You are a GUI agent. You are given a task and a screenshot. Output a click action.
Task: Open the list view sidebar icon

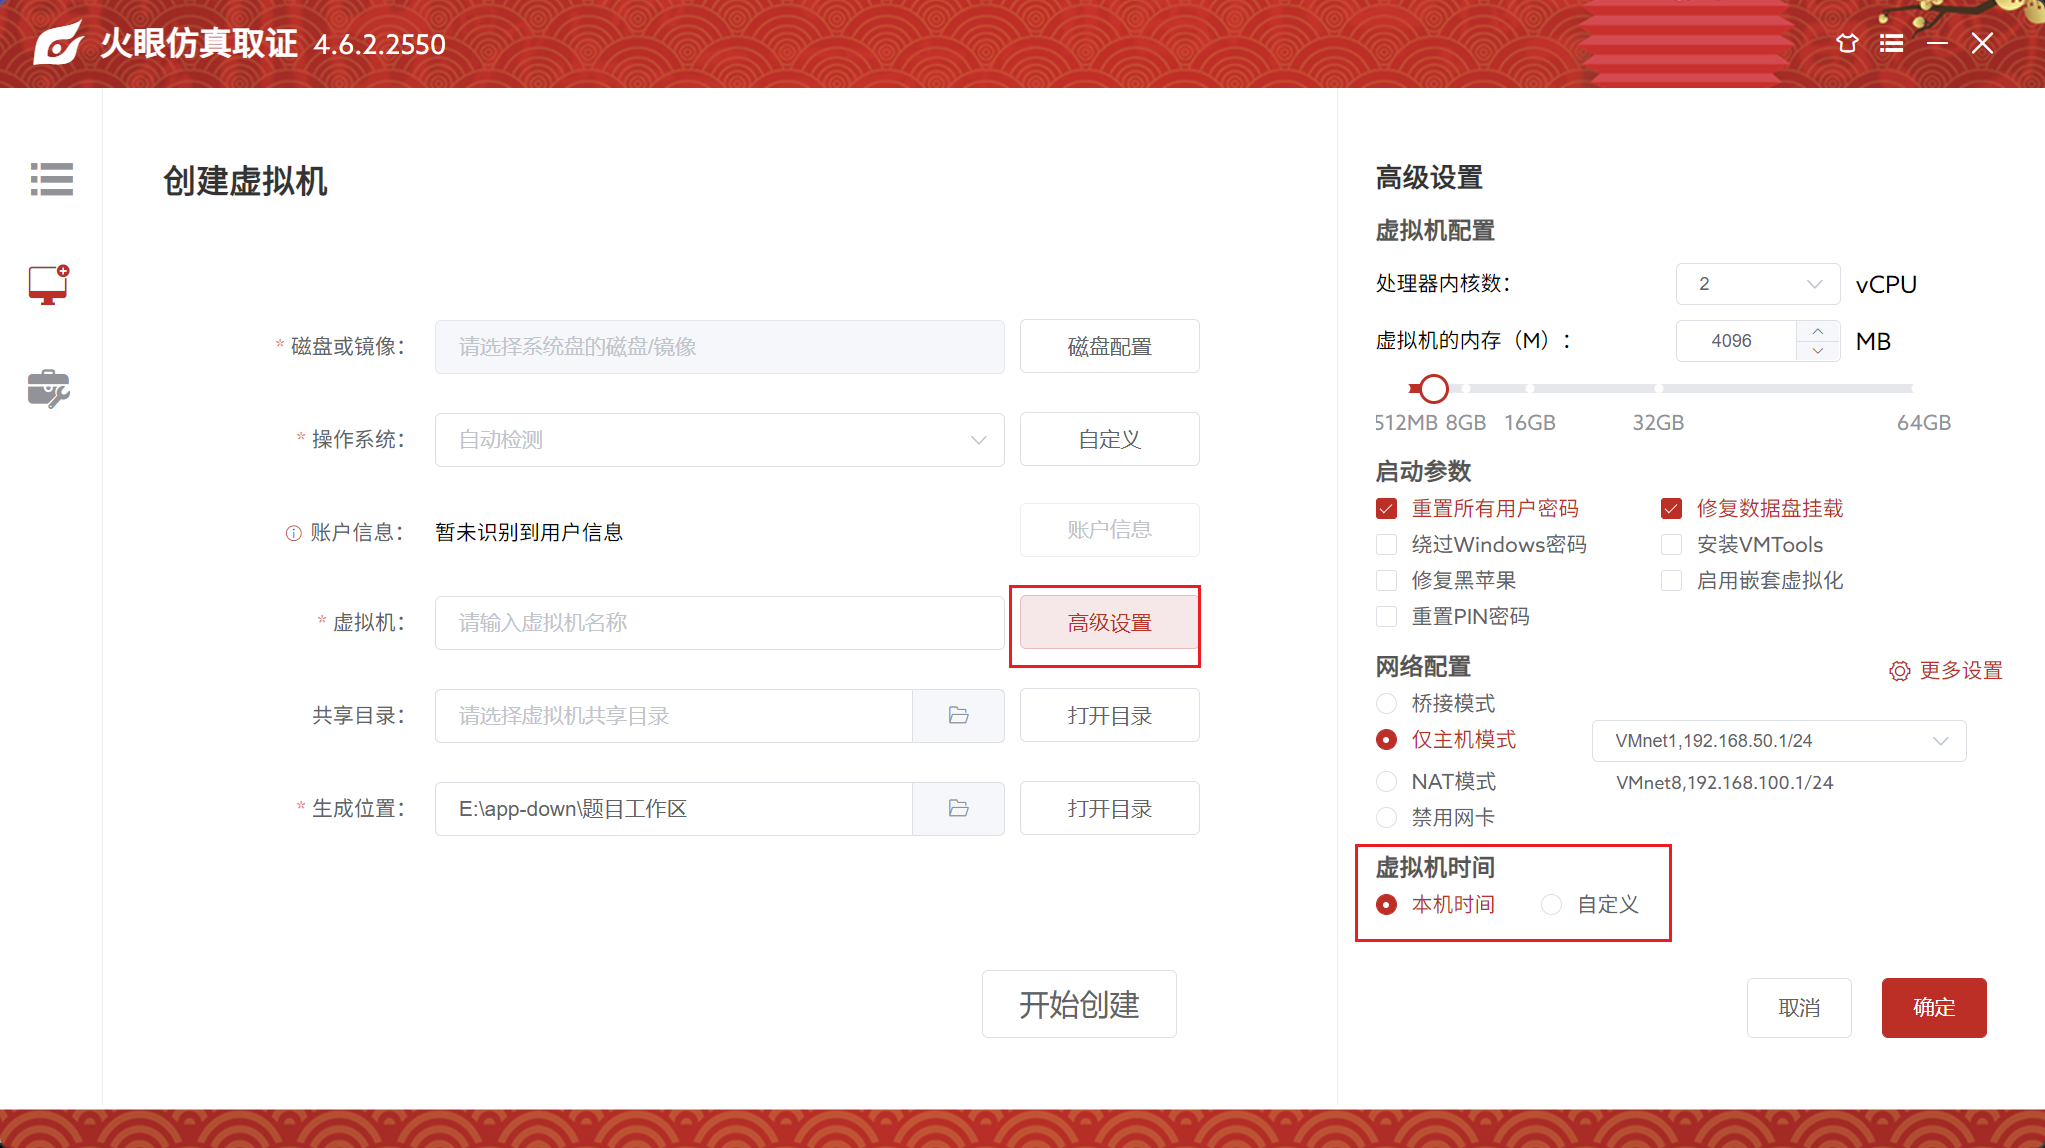click(x=51, y=180)
